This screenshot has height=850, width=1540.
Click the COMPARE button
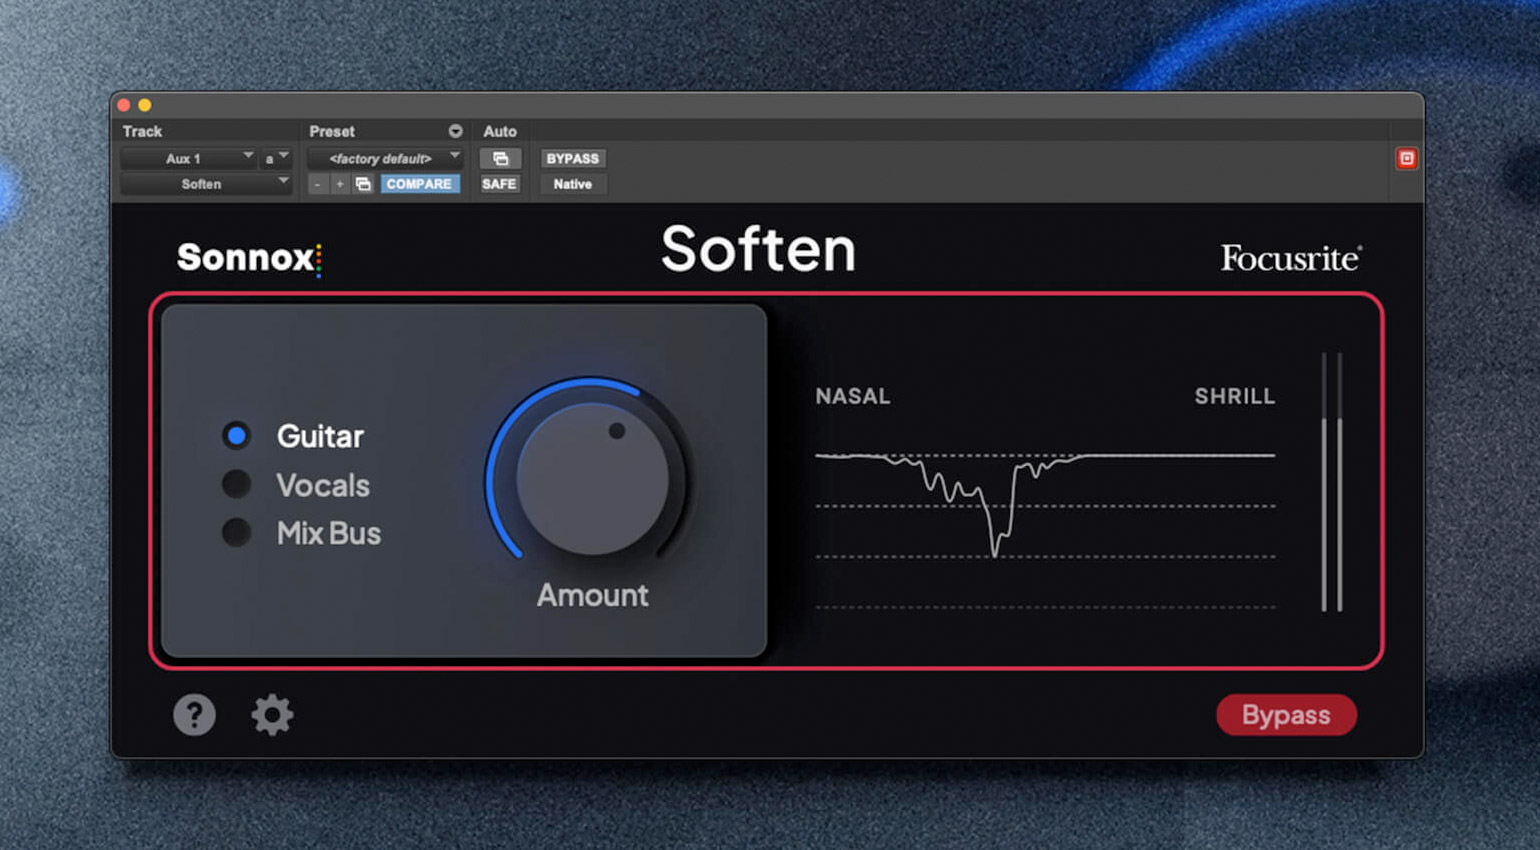[x=420, y=184]
